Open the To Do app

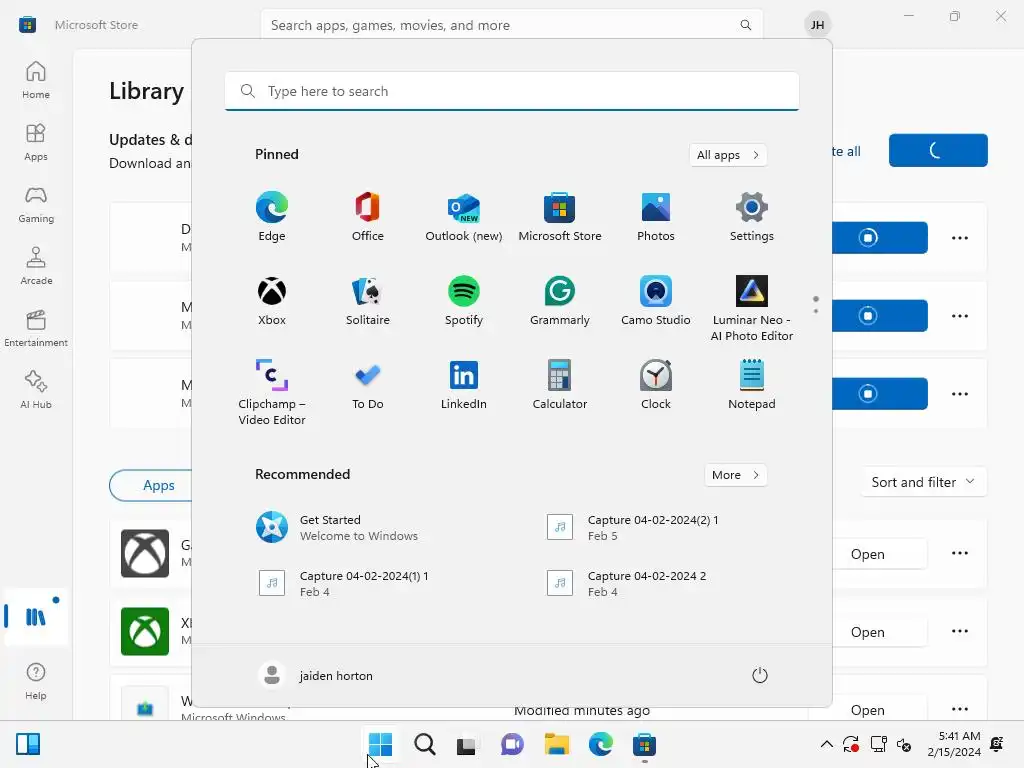point(368,385)
